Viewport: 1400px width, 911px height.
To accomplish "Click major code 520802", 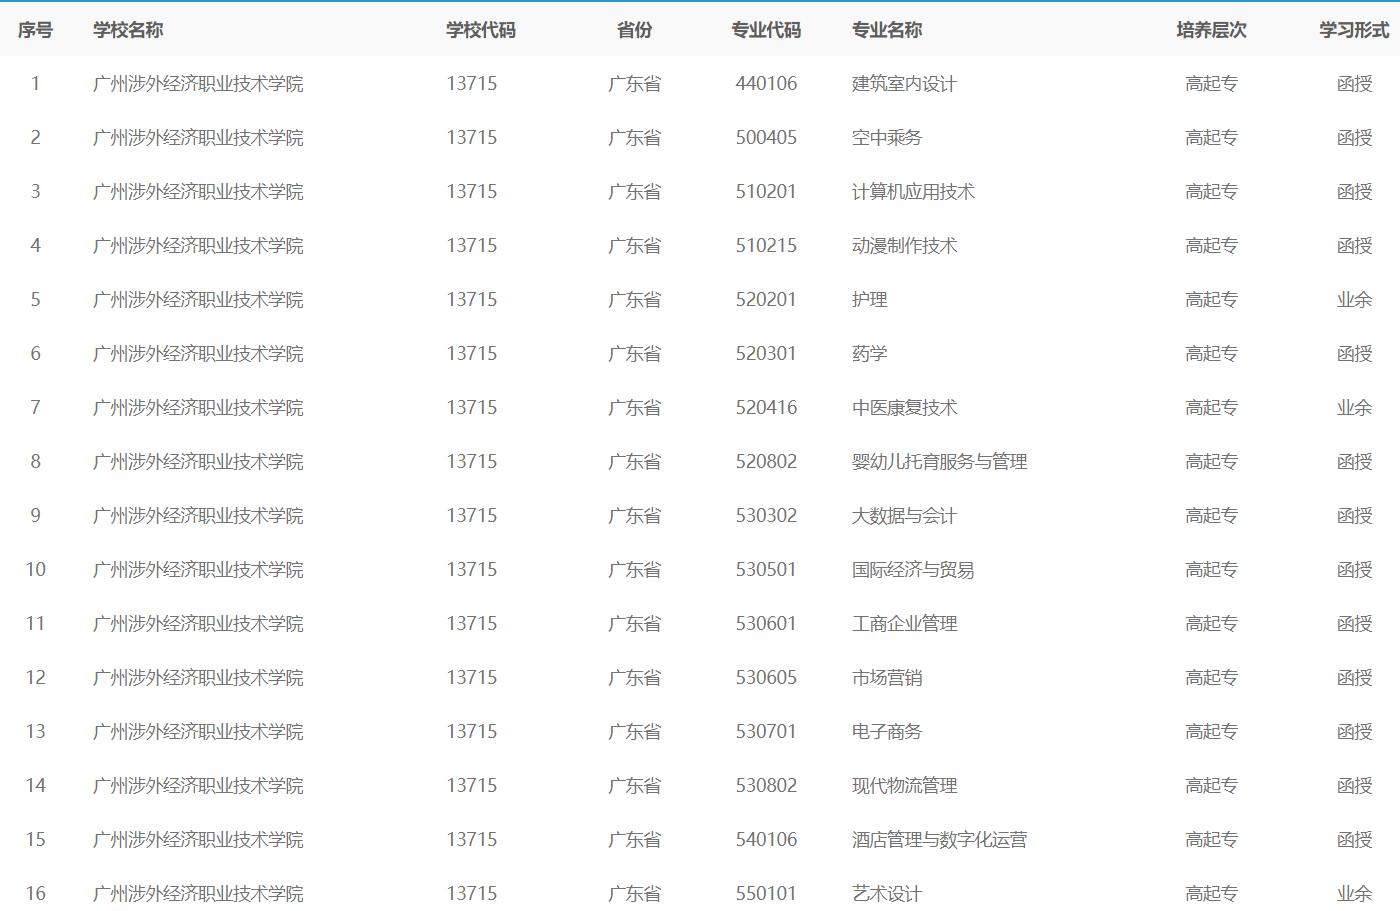I will (766, 462).
